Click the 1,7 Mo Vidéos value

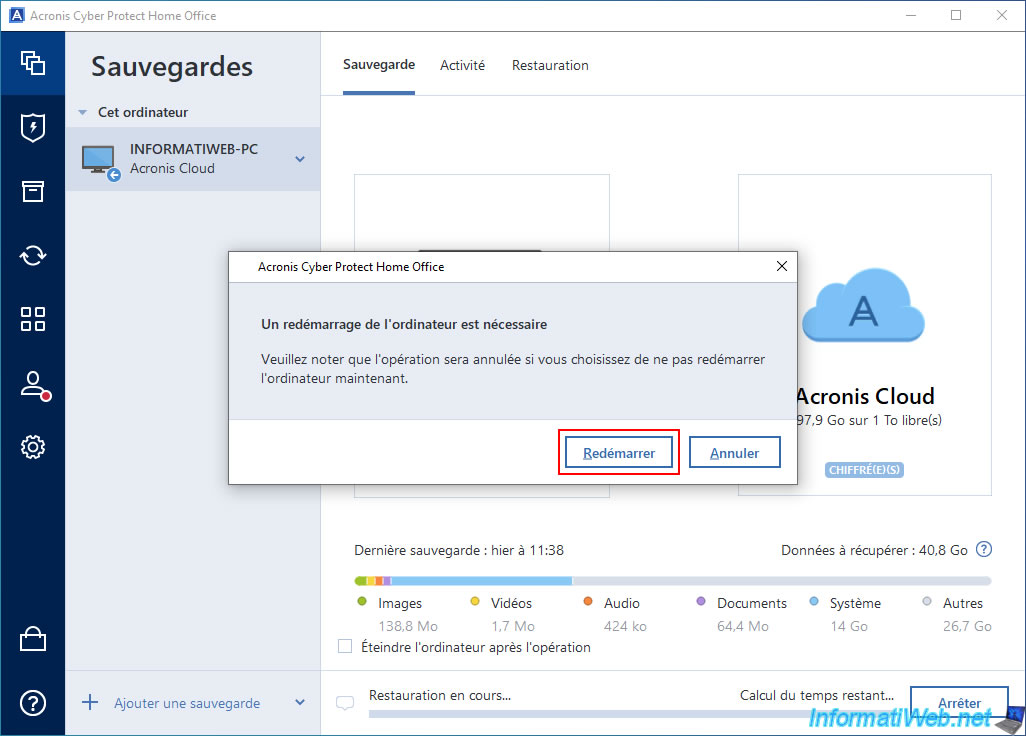(513, 626)
